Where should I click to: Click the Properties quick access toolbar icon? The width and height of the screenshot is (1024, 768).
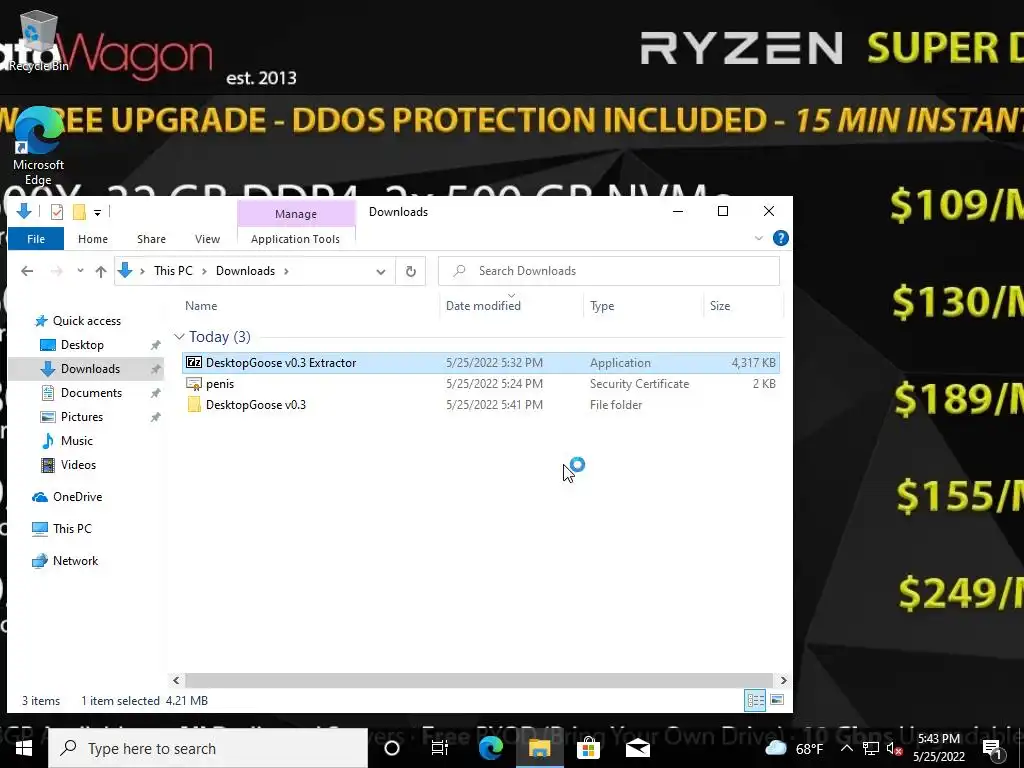click(x=57, y=212)
